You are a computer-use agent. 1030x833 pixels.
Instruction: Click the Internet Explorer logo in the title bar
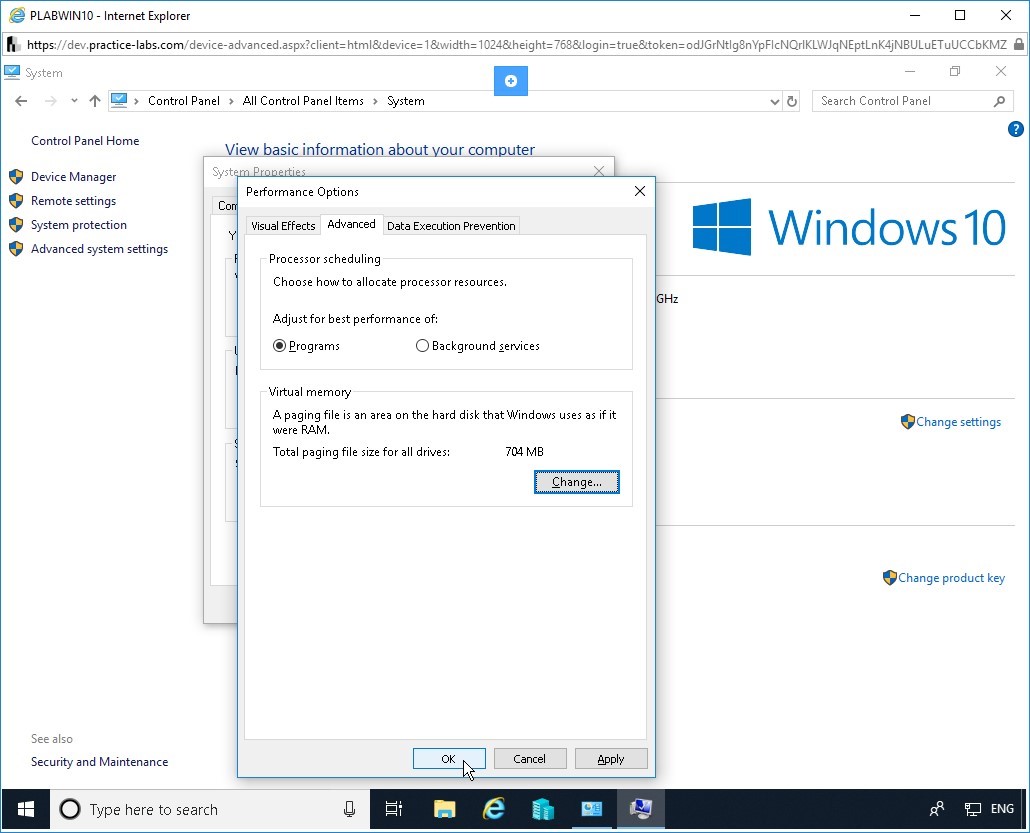[x=16, y=15]
